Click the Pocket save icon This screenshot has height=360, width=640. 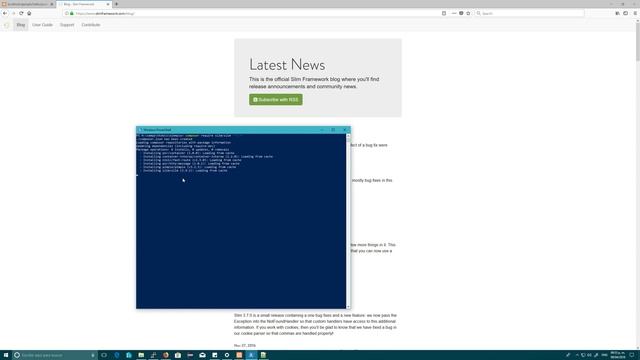(x=461, y=13)
